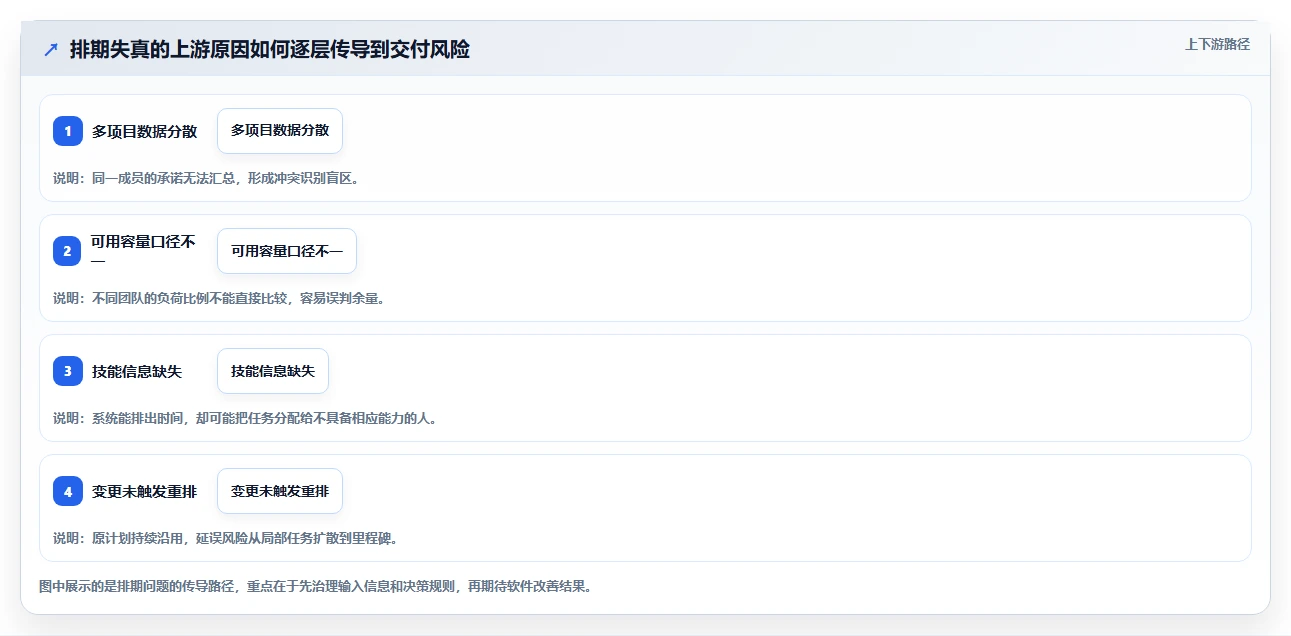Click the plain 技能信息缺失 heading text

[137, 371]
